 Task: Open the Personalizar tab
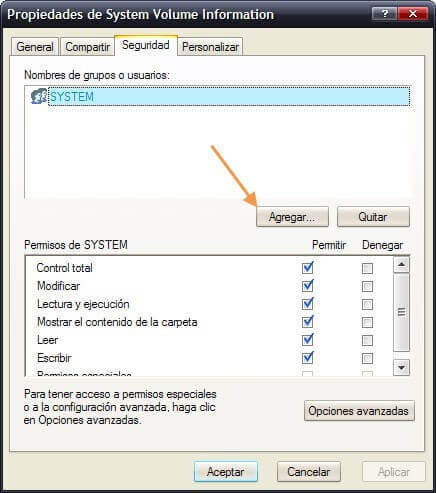point(210,47)
